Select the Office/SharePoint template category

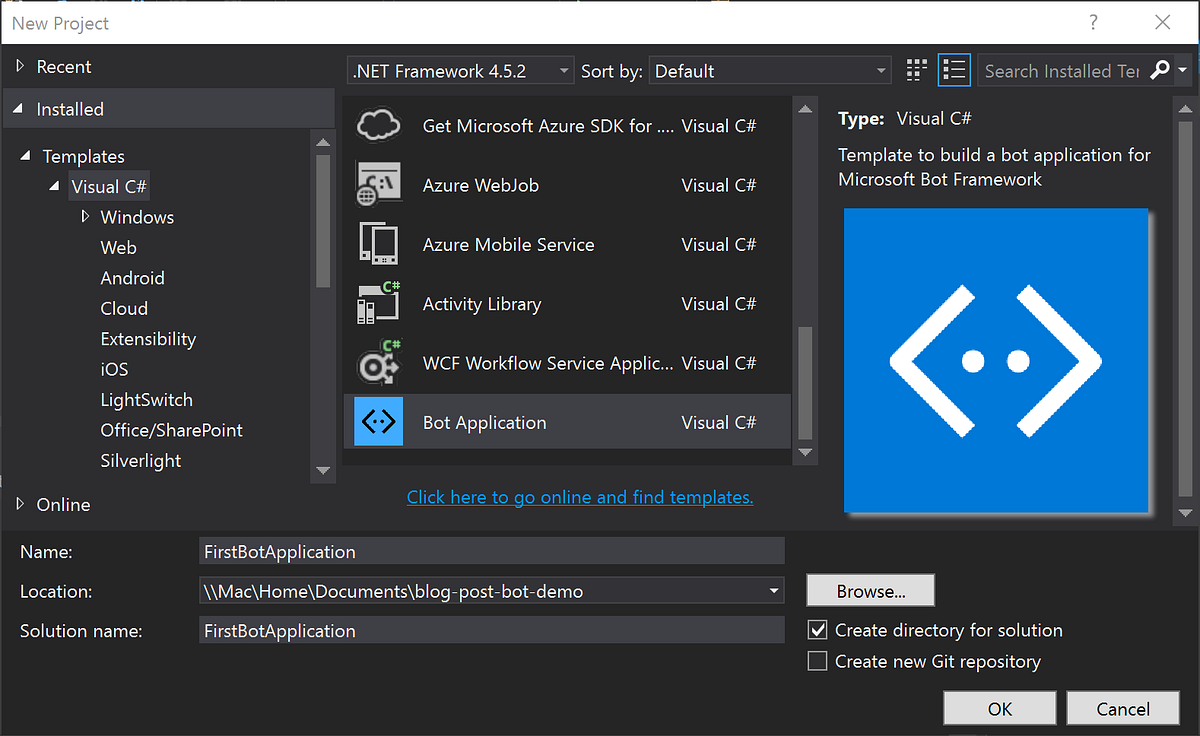click(x=170, y=430)
